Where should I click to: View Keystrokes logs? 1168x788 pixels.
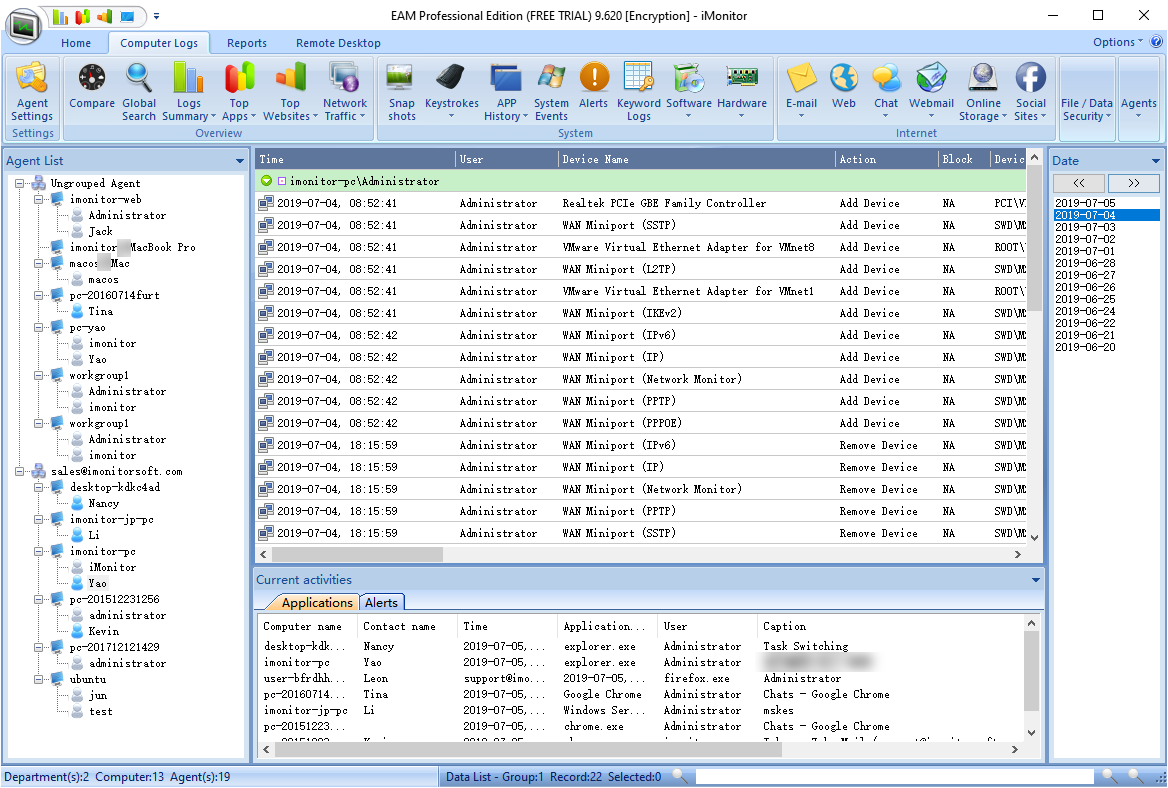pos(451,90)
